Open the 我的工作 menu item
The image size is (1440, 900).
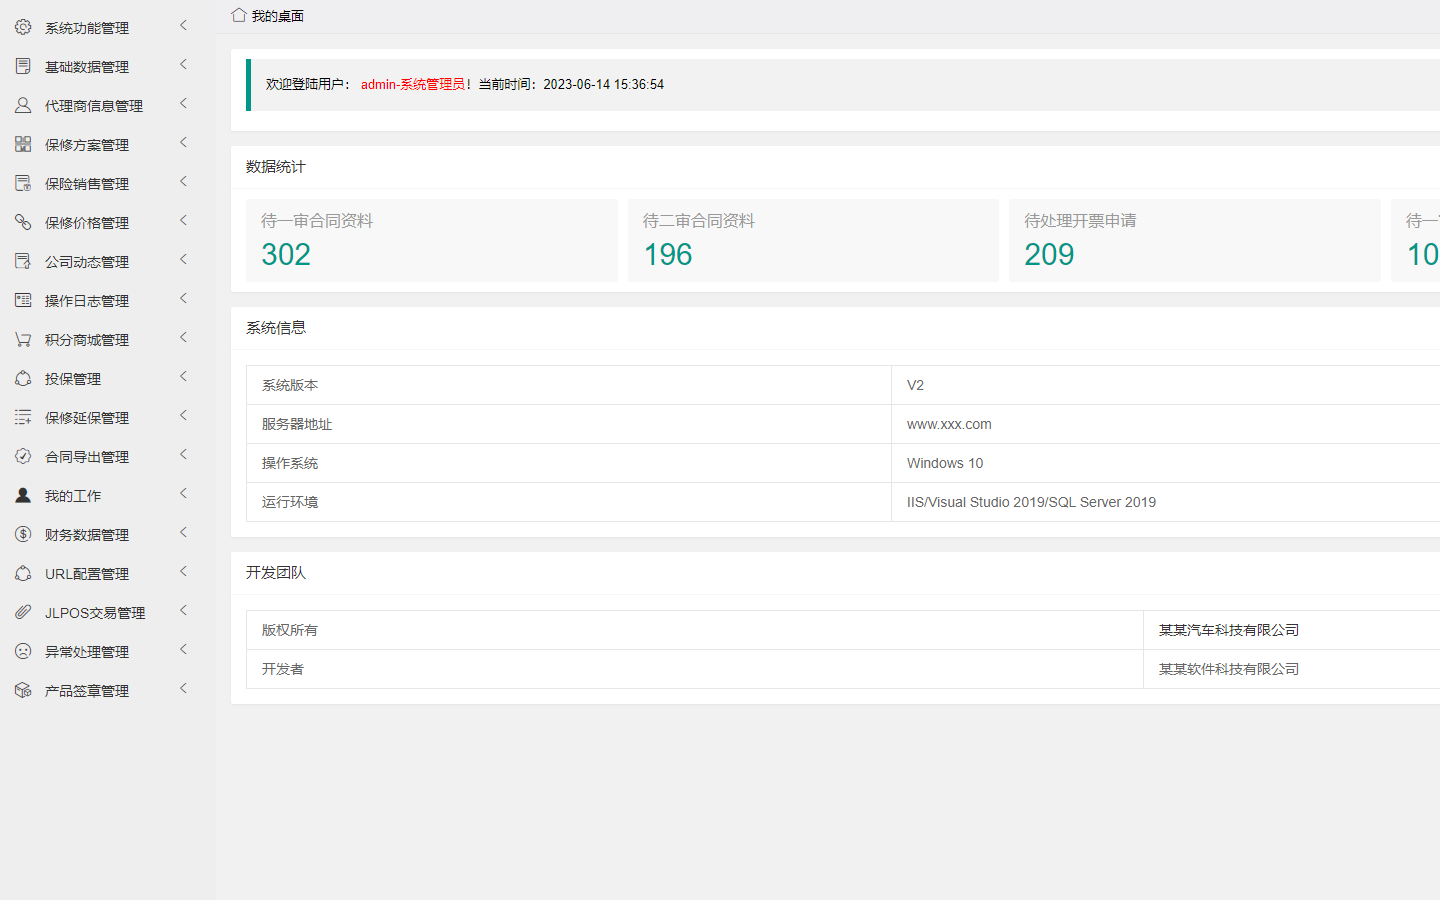click(73, 496)
